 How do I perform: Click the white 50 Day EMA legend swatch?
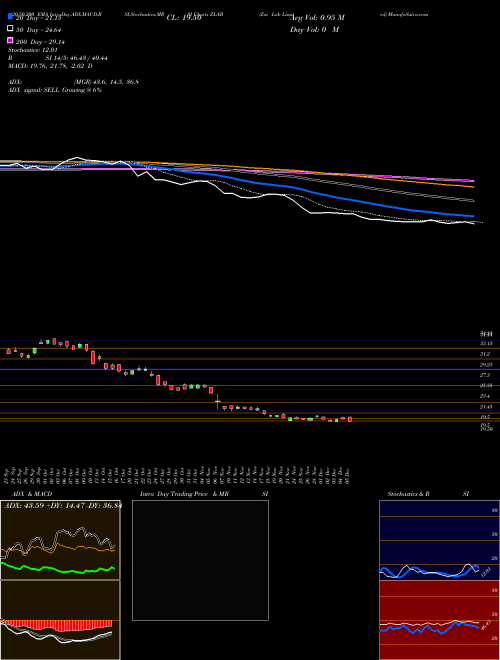tap(10, 29)
